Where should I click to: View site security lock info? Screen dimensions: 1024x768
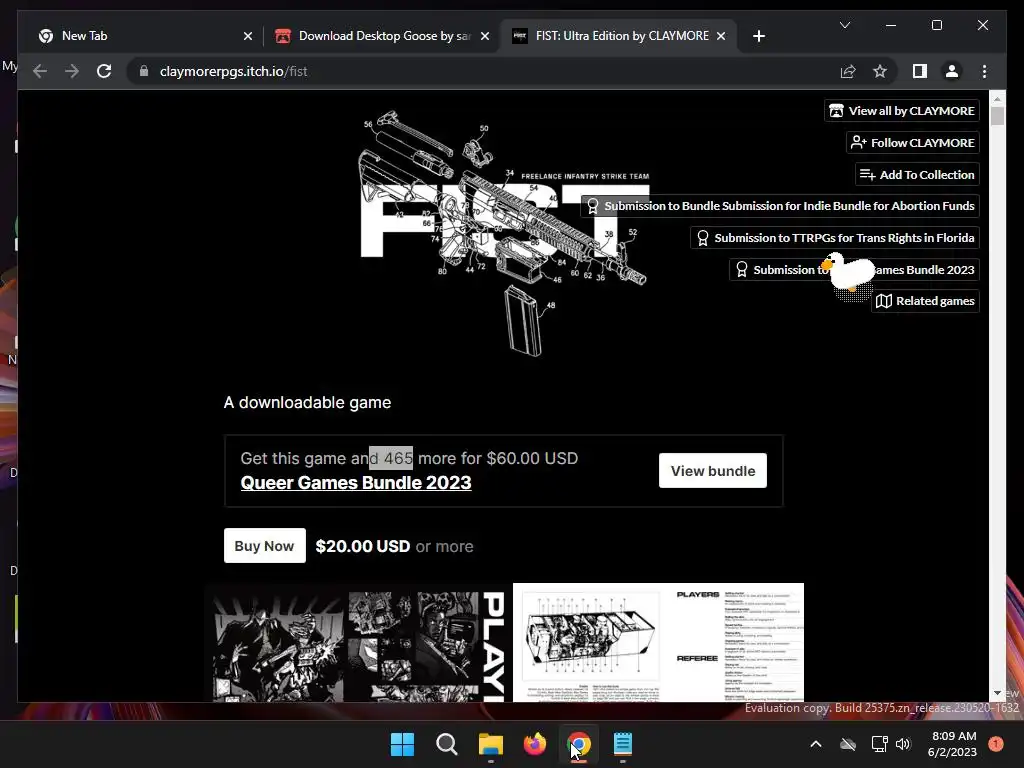pos(144,71)
